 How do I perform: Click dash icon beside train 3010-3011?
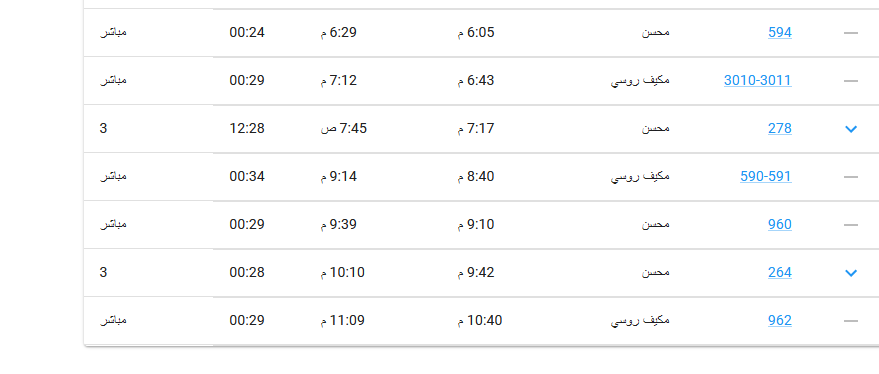coord(850,81)
